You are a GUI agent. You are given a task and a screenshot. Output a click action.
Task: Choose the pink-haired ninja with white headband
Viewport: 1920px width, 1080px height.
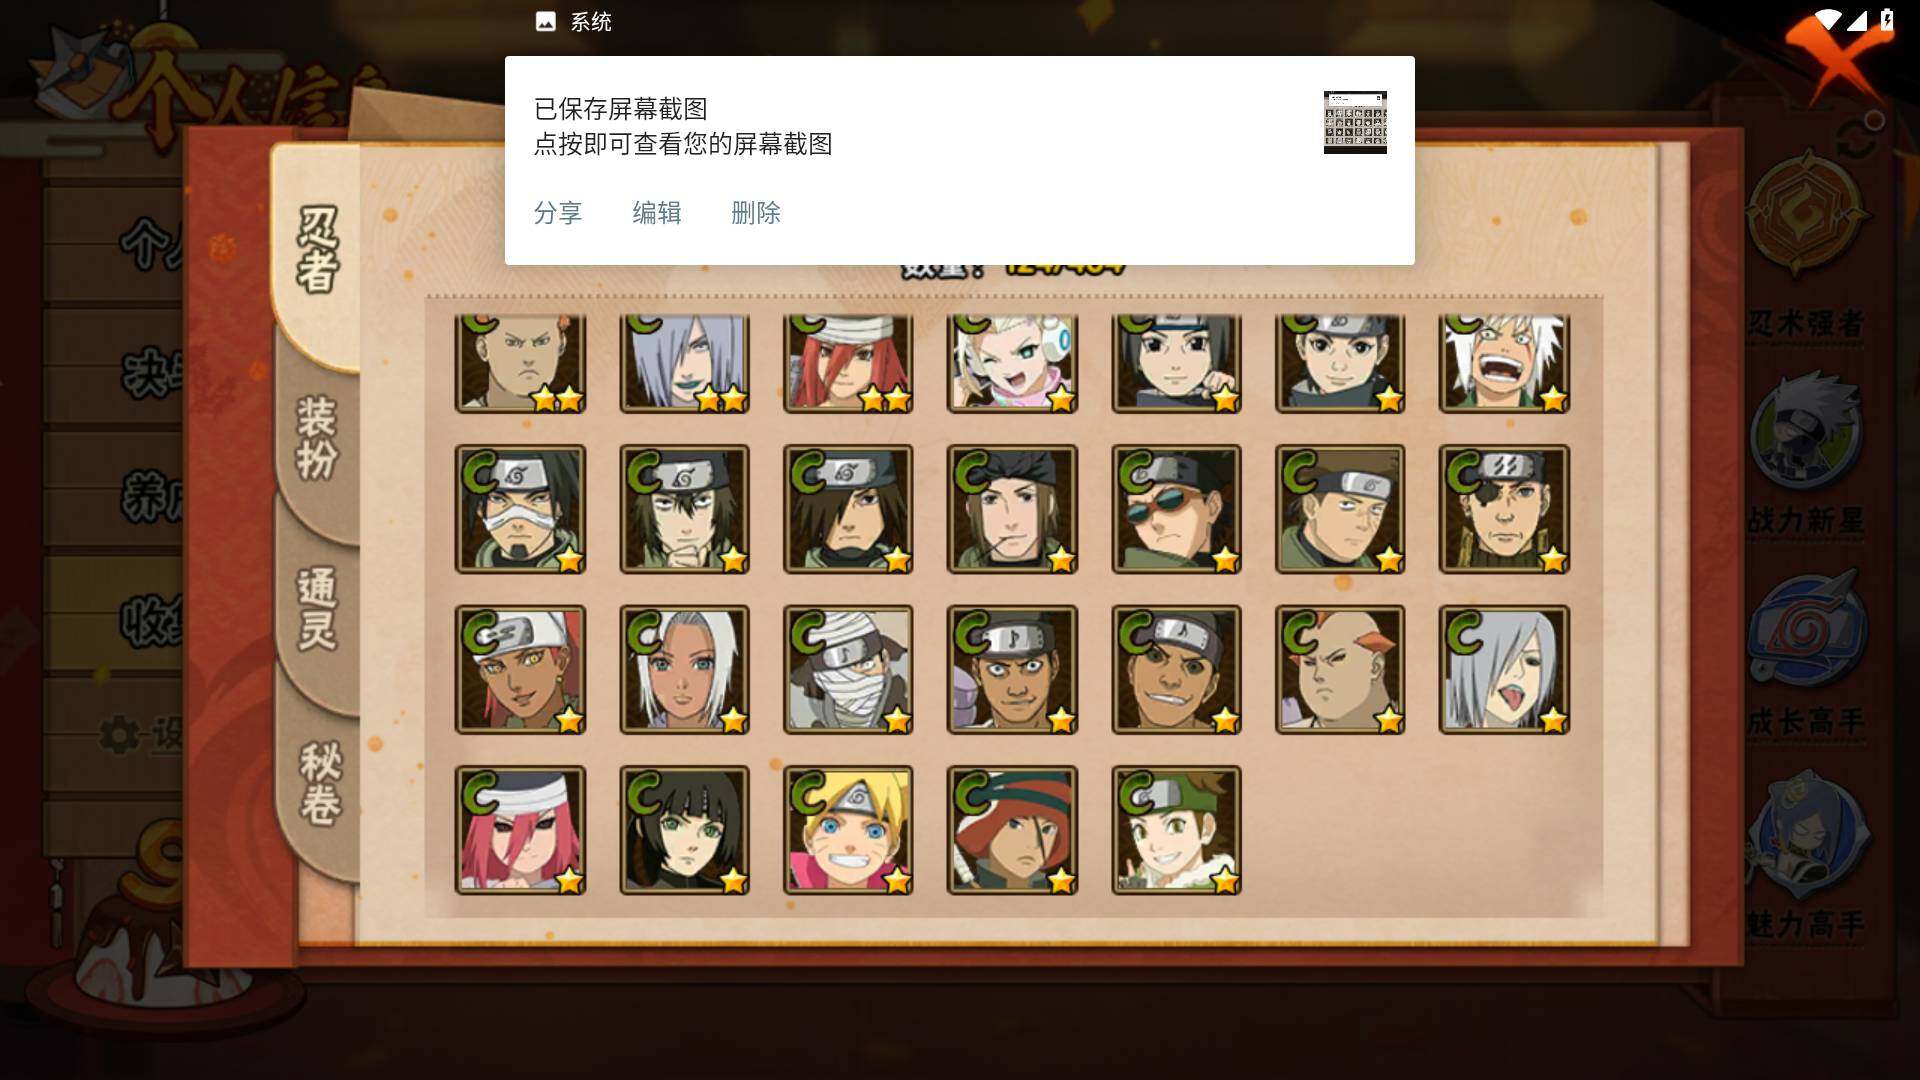pos(520,830)
